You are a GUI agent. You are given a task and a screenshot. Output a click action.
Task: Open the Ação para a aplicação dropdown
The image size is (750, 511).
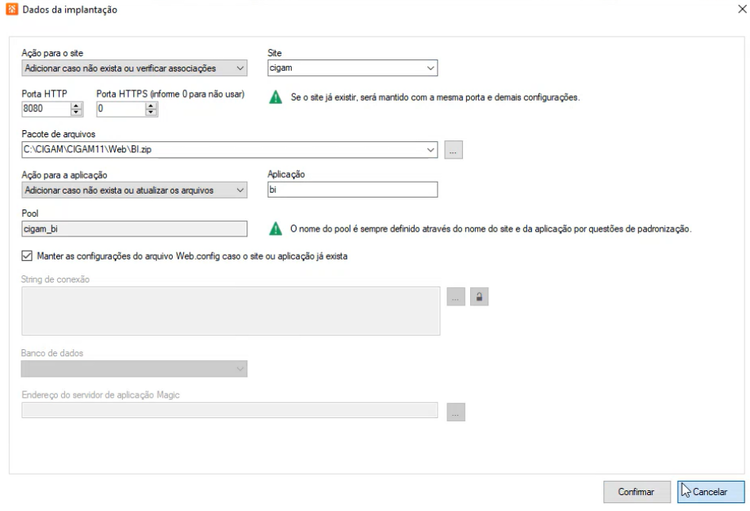click(134, 190)
